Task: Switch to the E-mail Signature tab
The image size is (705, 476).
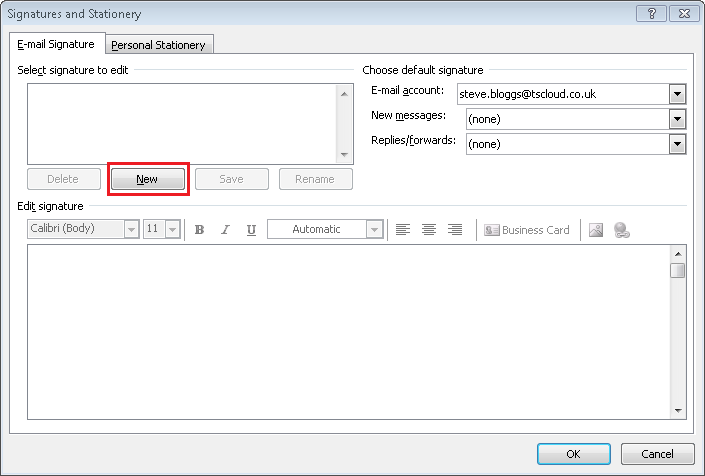Action: coord(56,44)
